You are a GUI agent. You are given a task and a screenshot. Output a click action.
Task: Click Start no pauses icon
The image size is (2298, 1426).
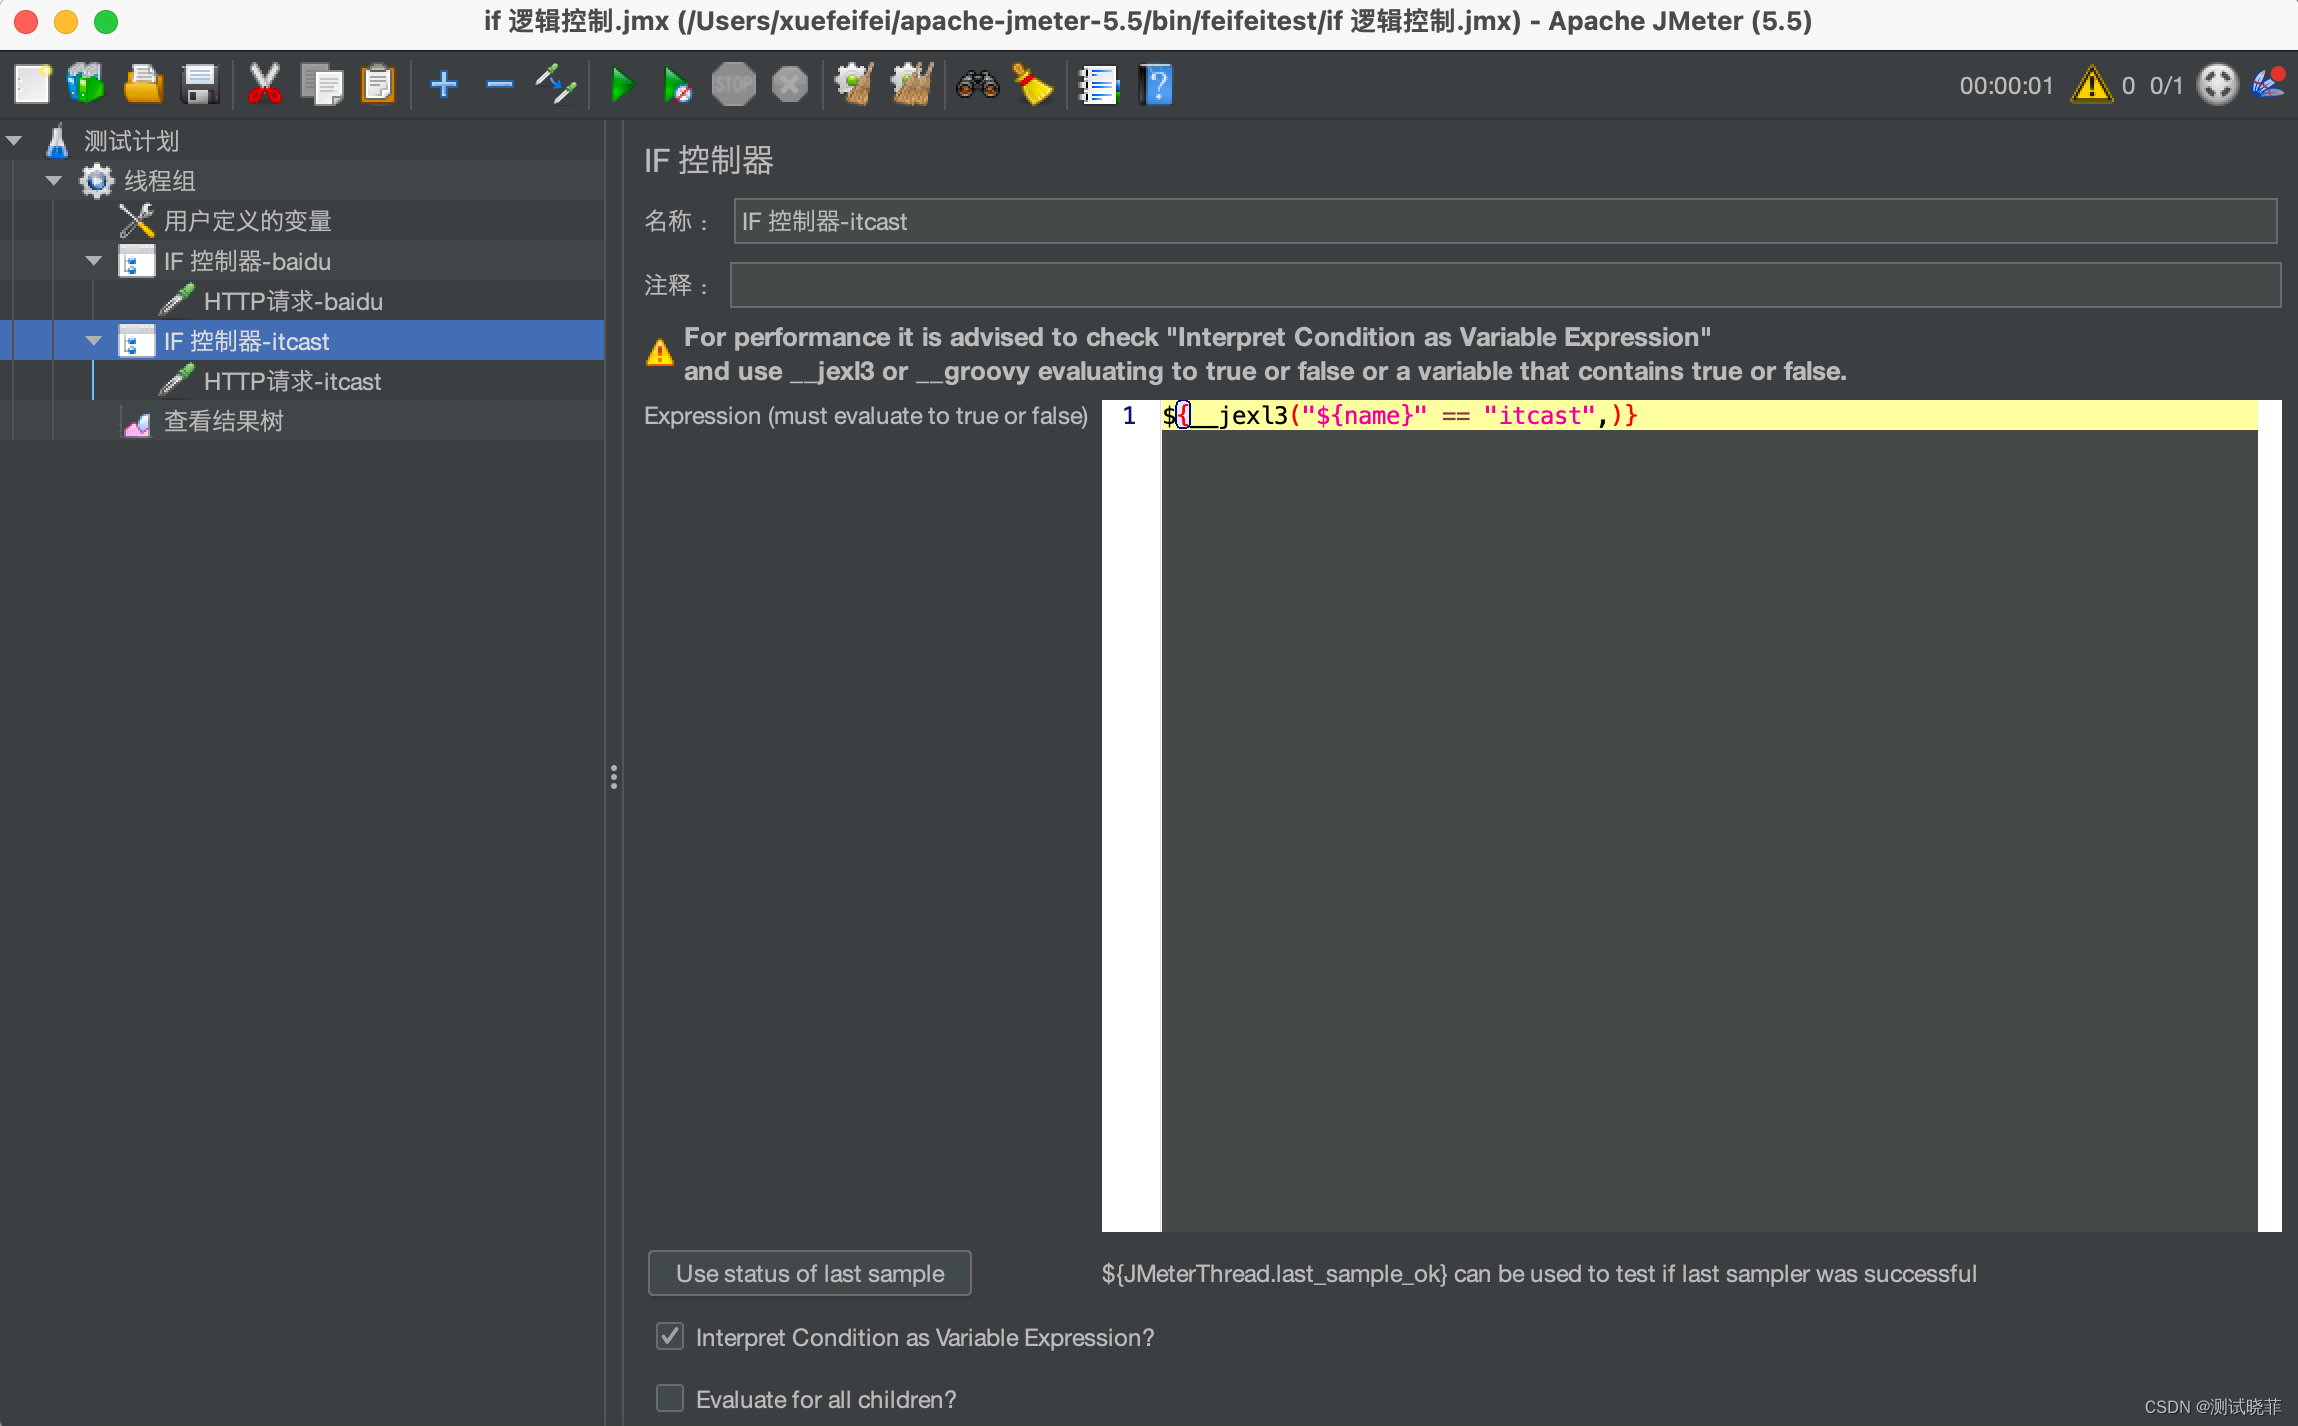click(x=677, y=85)
